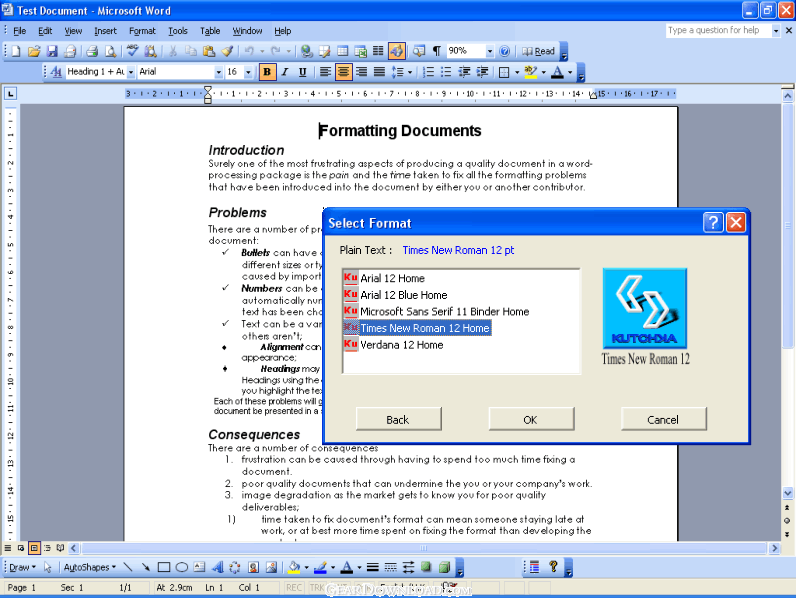The image size is (796, 598).
Task: Select the Rectangle drawing tool
Action: click(x=163, y=567)
